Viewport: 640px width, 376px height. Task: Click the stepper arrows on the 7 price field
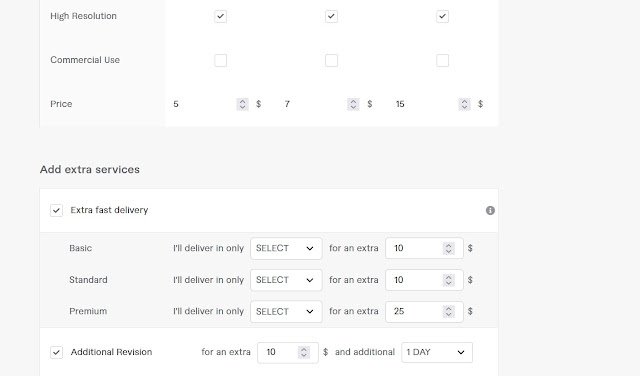click(353, 104)
